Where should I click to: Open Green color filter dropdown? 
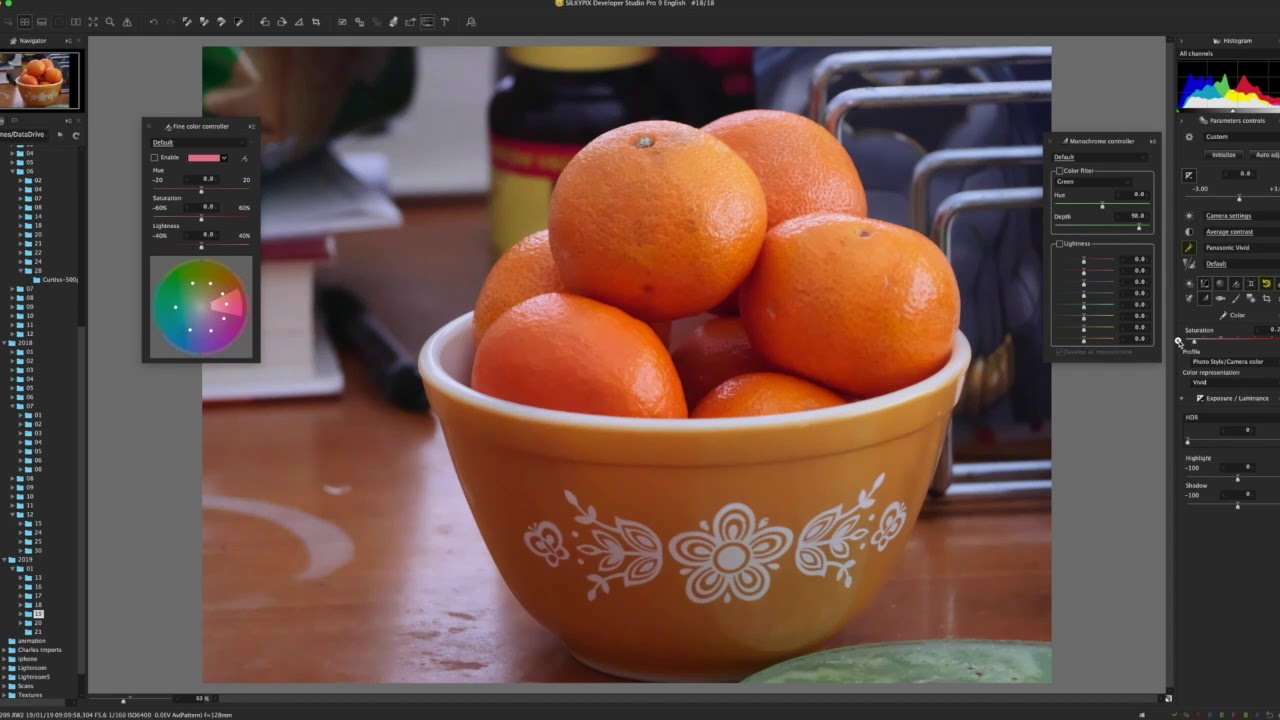coord(1094,182)
